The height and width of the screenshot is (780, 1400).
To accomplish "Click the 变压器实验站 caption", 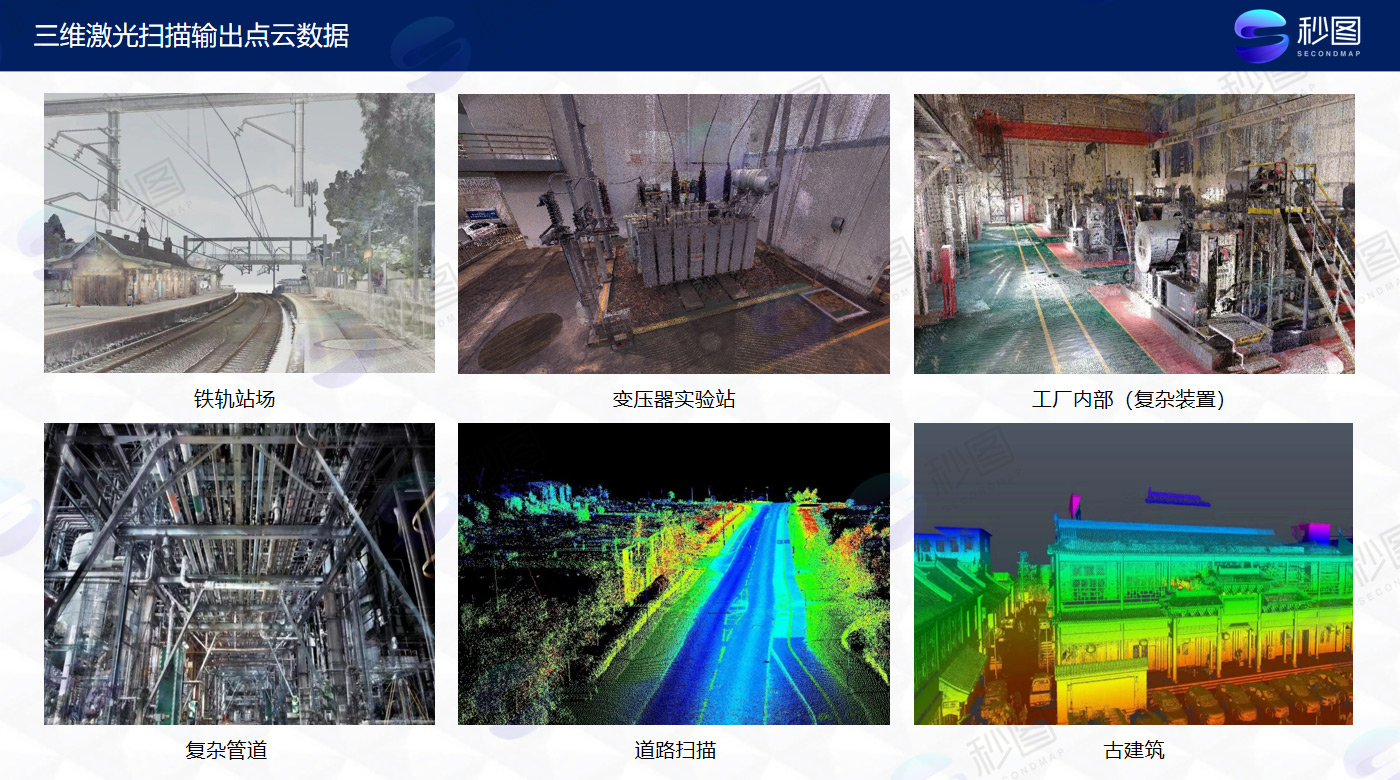I will [673, 399].
